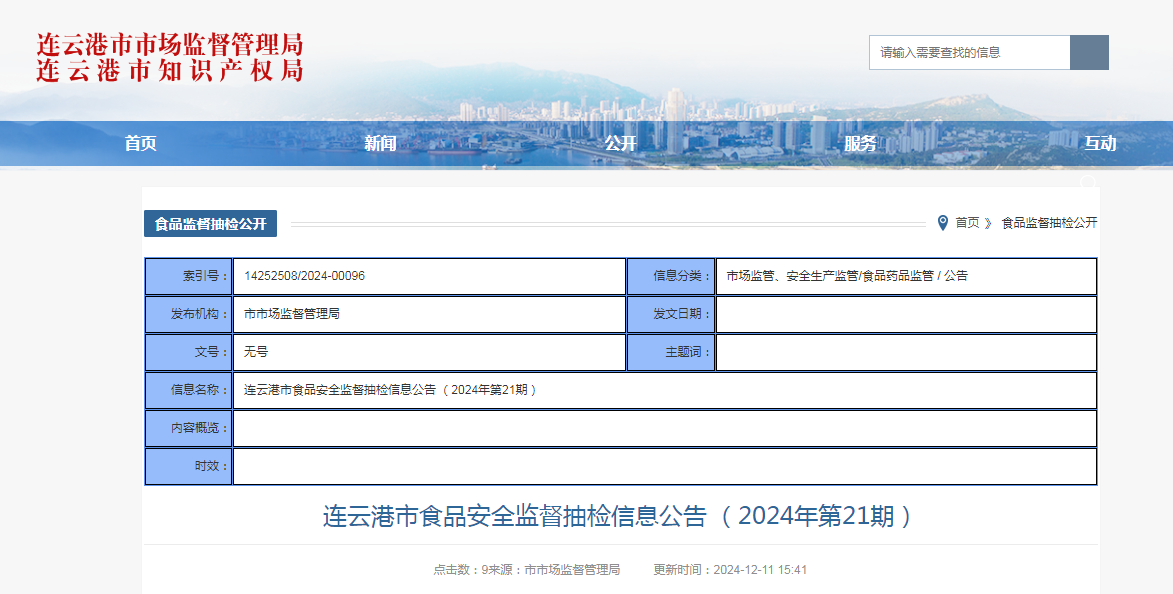
Task: Click the 更新时间：2024-12-11 15:41 timestamp
Action: pyautogui.click(x=730, y=570)
